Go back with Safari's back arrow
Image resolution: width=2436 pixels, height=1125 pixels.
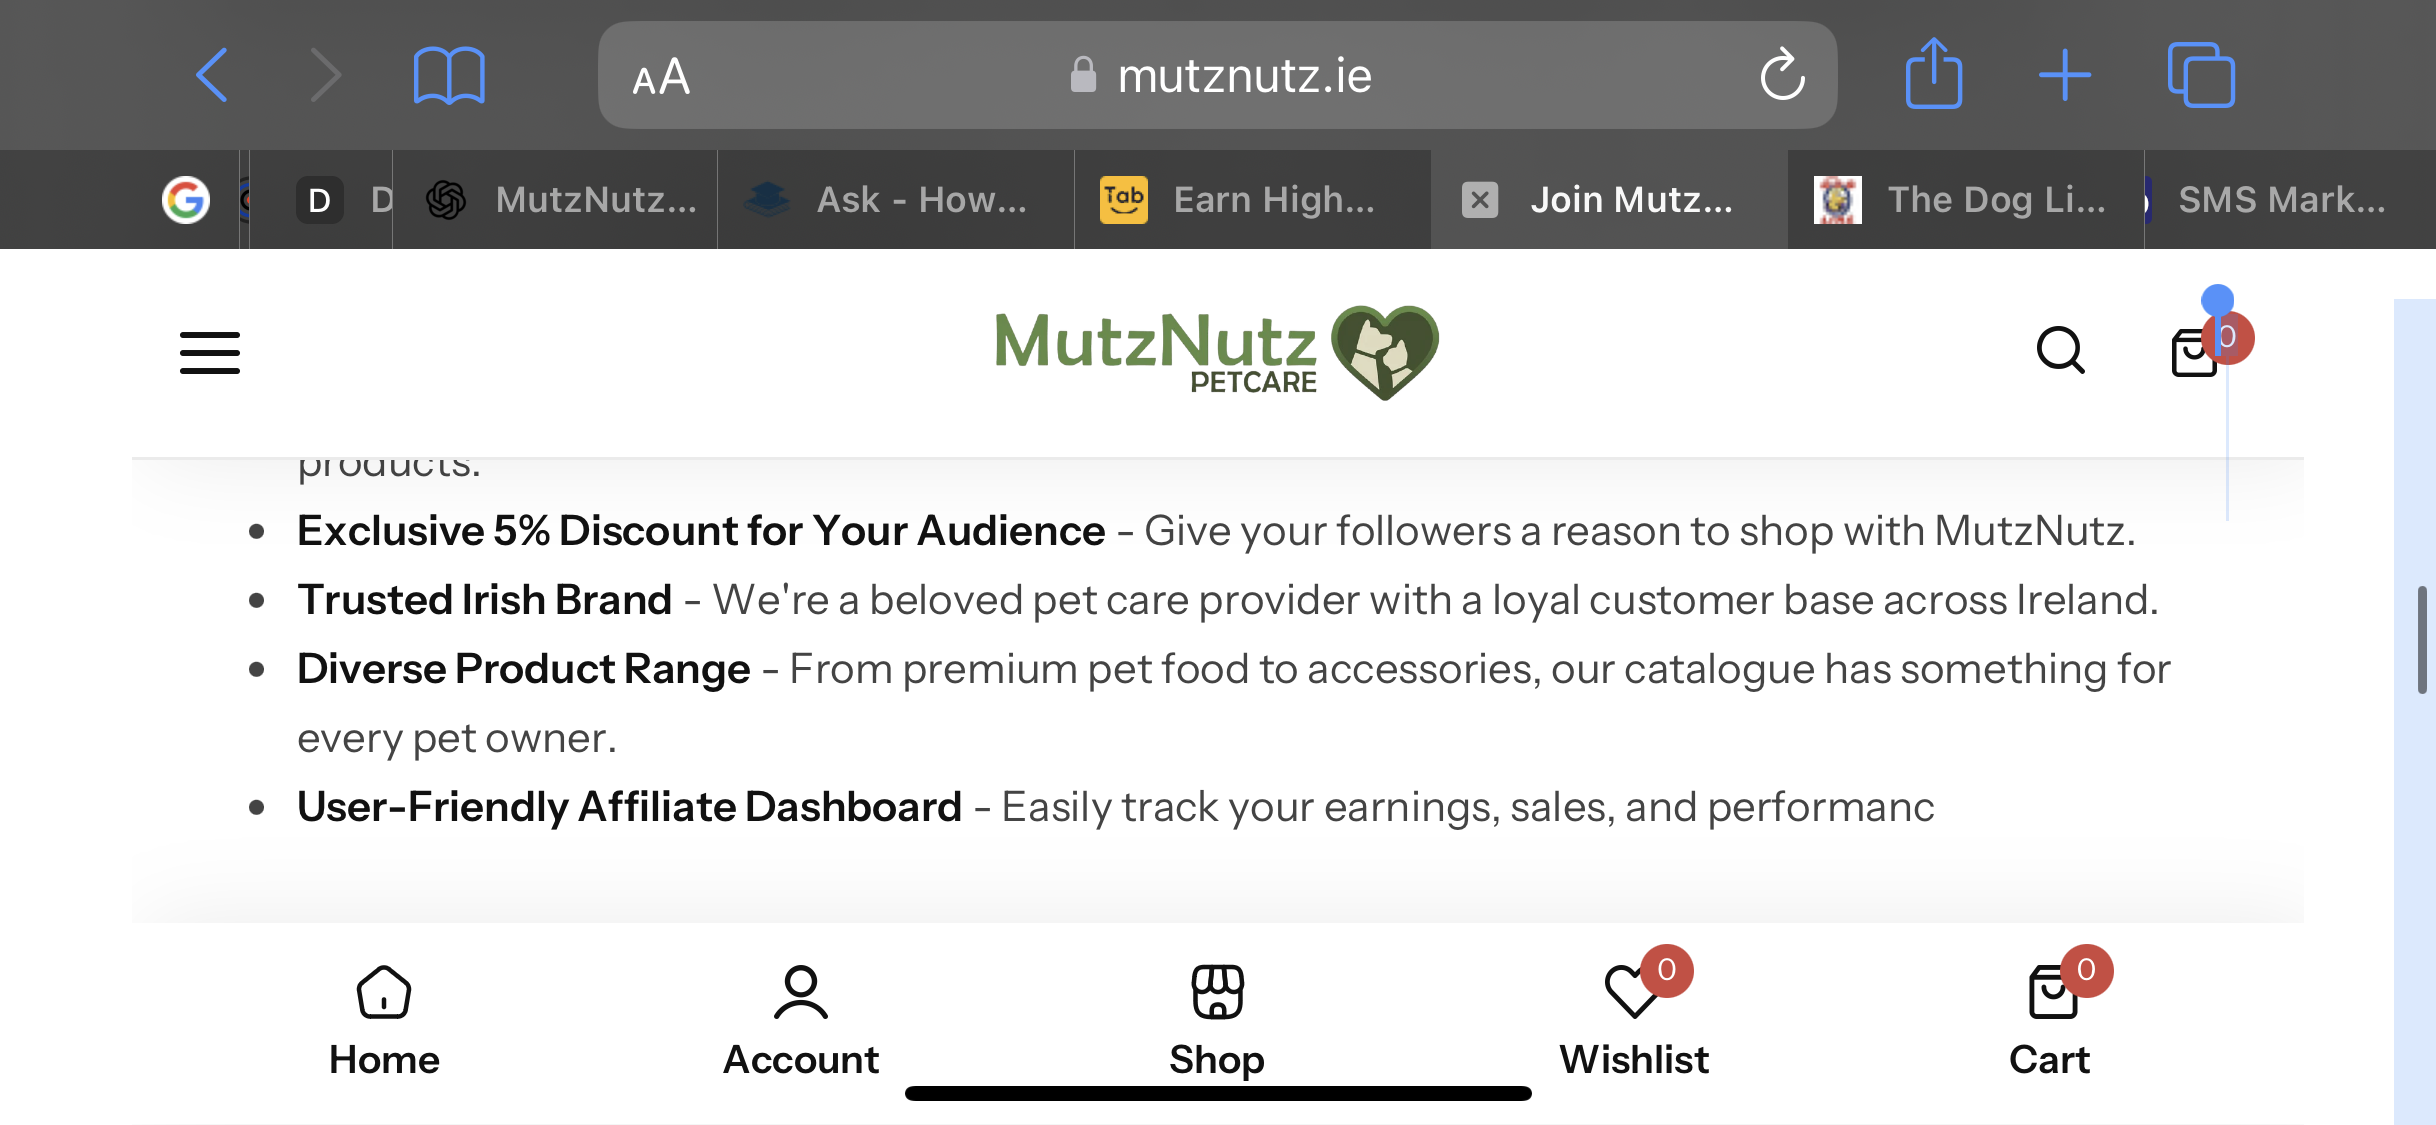coord(212,75)
